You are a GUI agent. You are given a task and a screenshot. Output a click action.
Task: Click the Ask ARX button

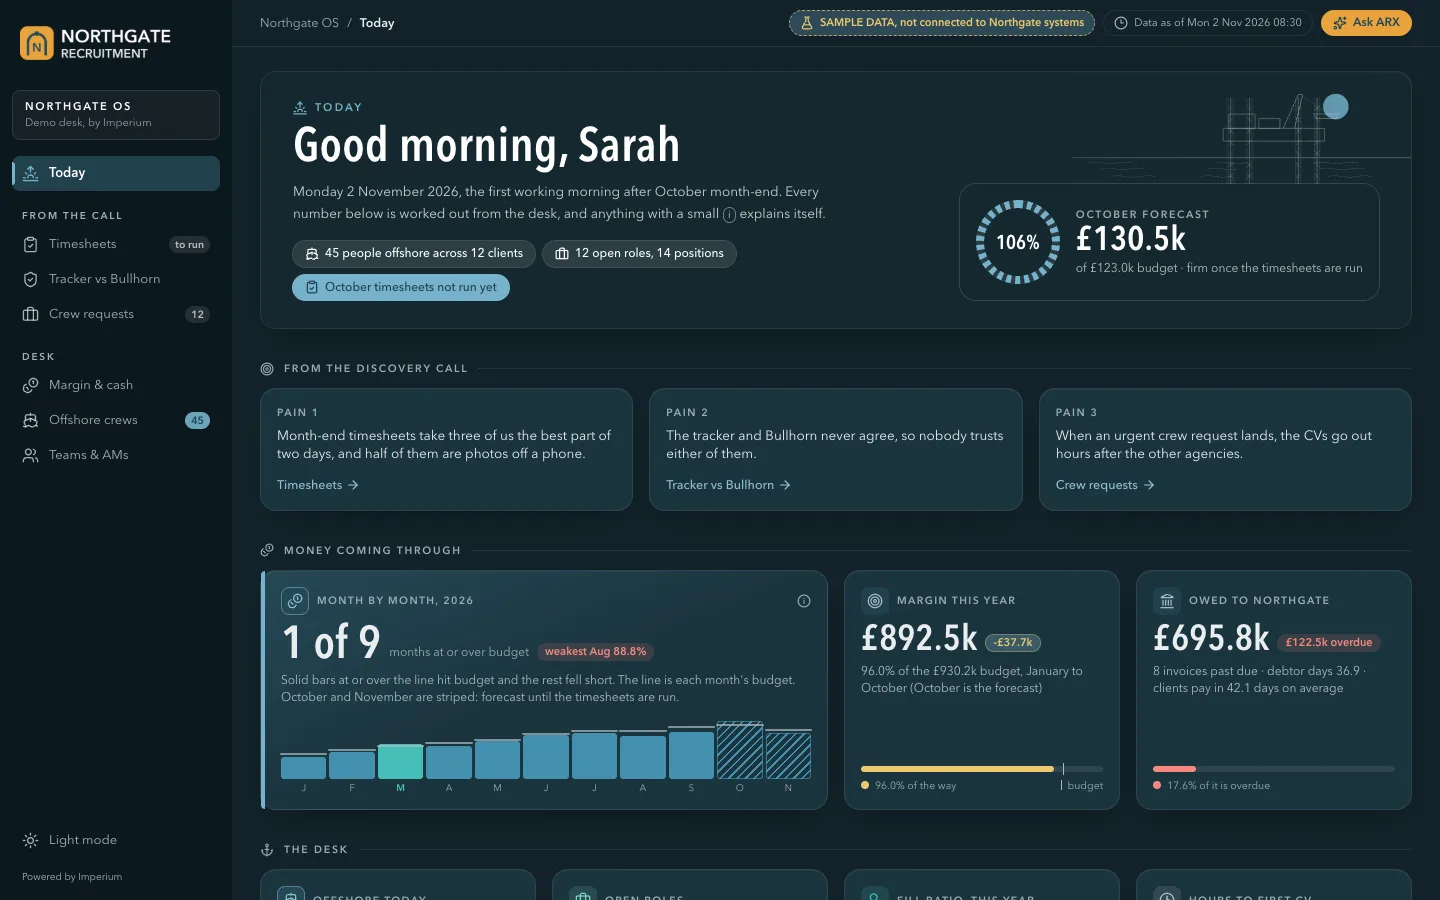tap(1366, 23)
